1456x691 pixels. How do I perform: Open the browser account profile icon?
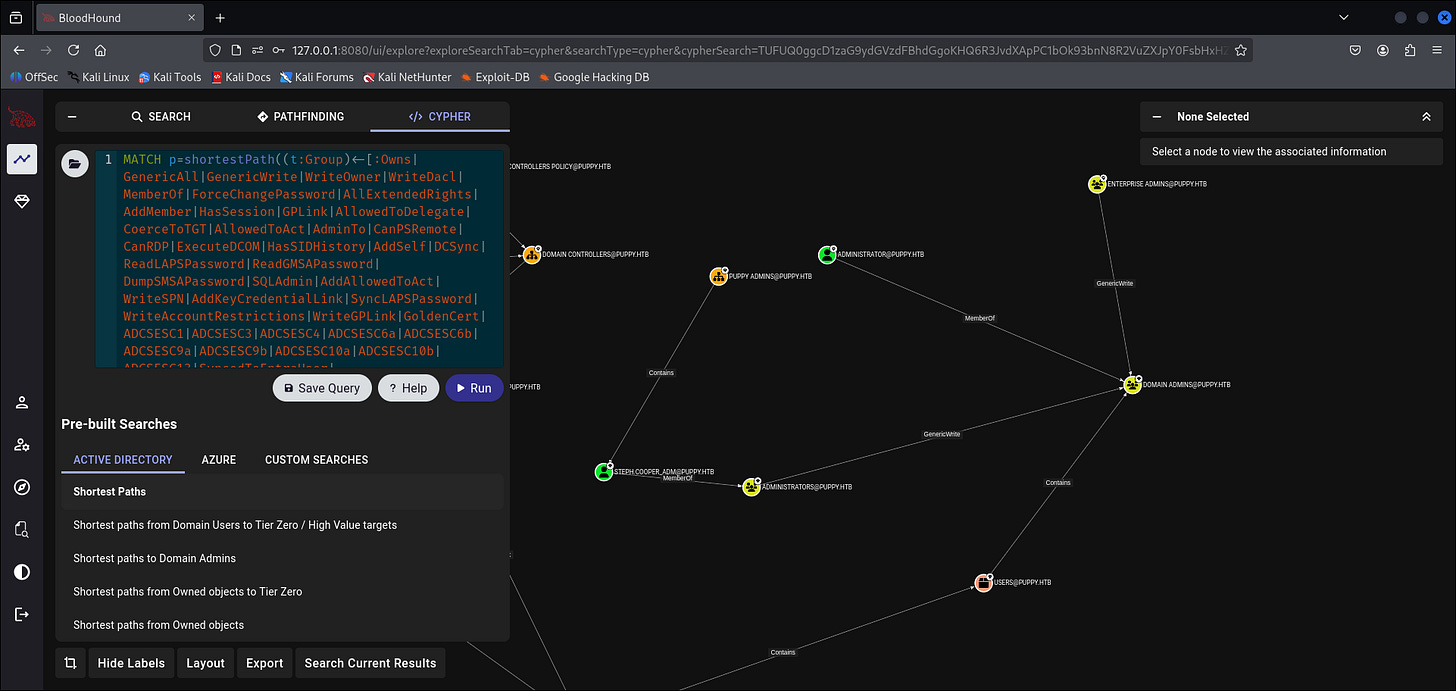coord(1382,50)
